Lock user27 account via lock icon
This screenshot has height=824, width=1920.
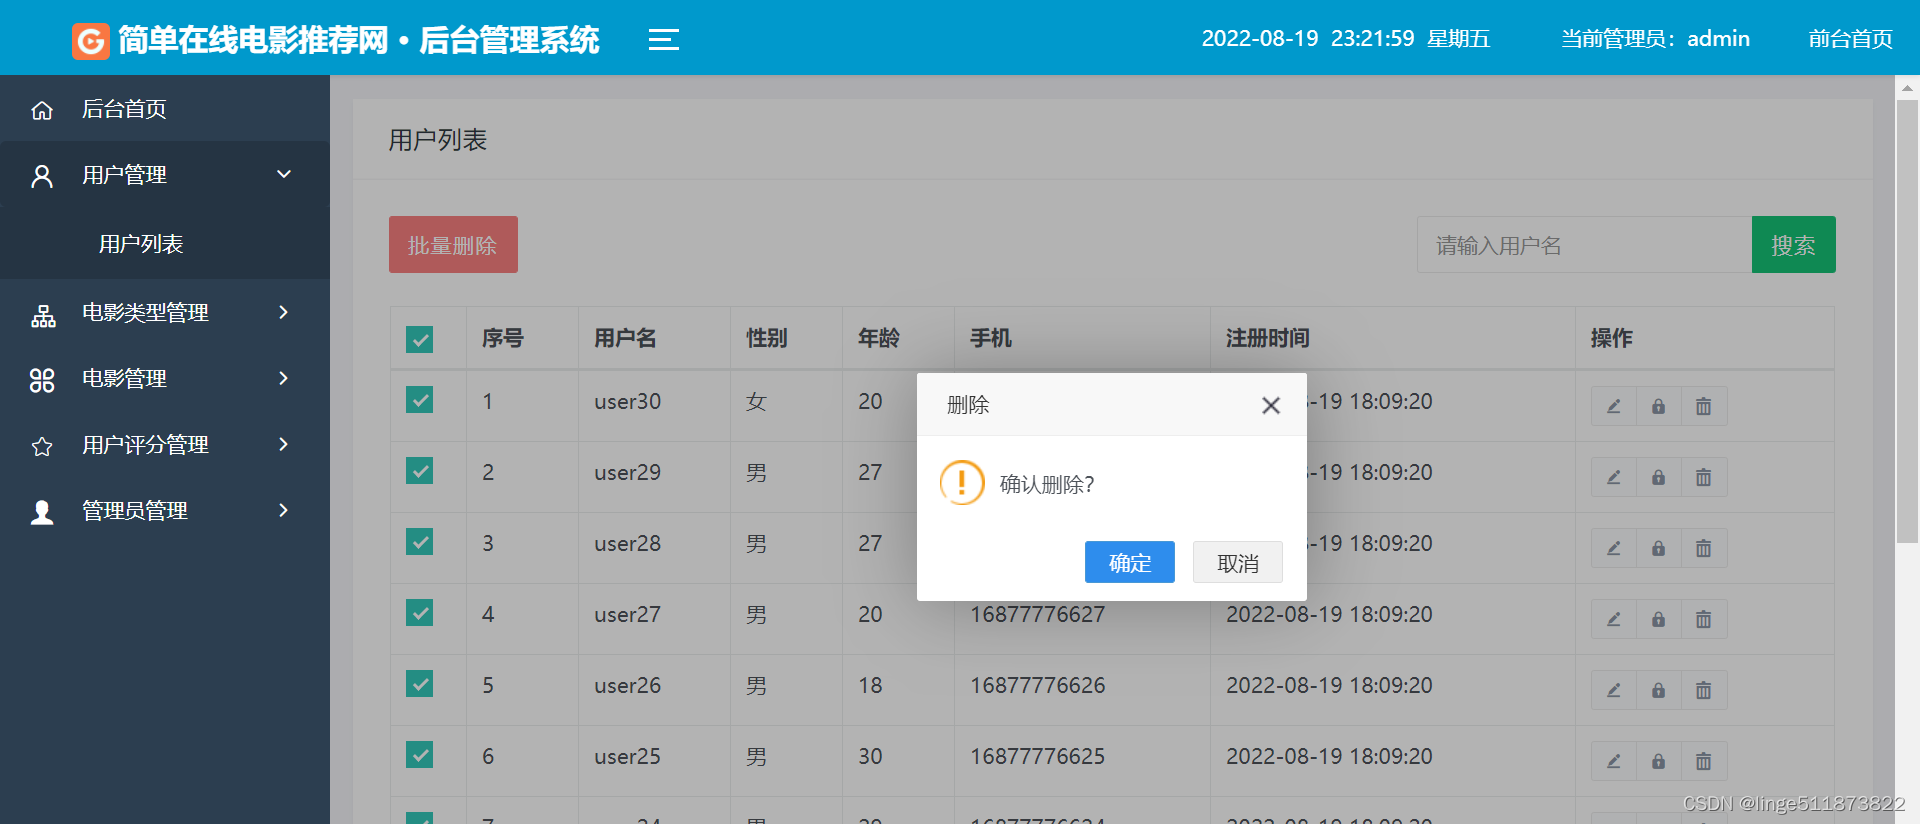1659,619
